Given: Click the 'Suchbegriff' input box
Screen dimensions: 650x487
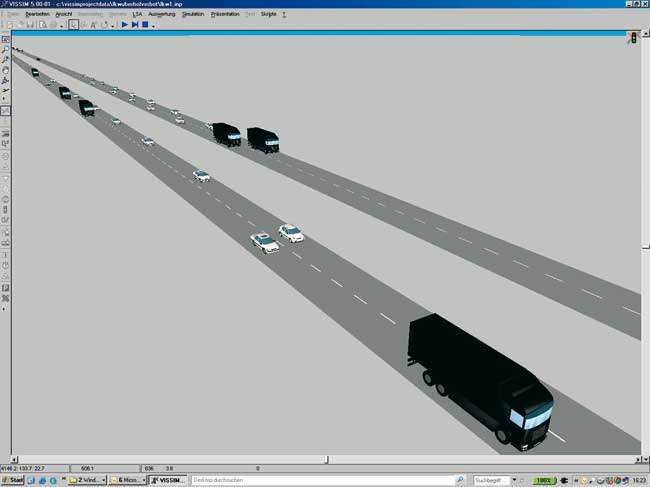Looking at the screenshot, I should 491,480.
